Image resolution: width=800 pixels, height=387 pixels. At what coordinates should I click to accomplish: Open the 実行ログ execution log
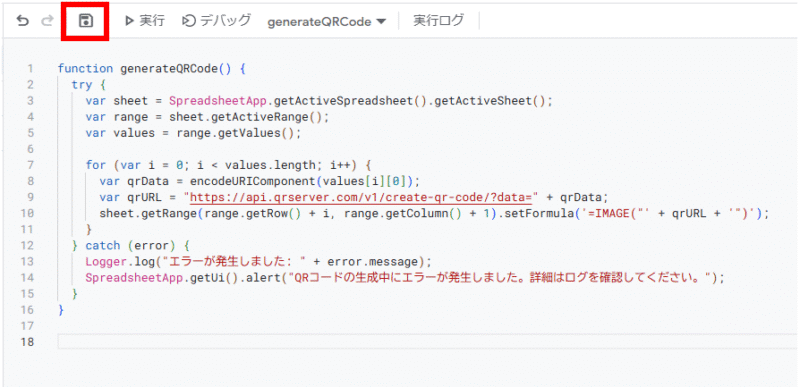(439, 21)
